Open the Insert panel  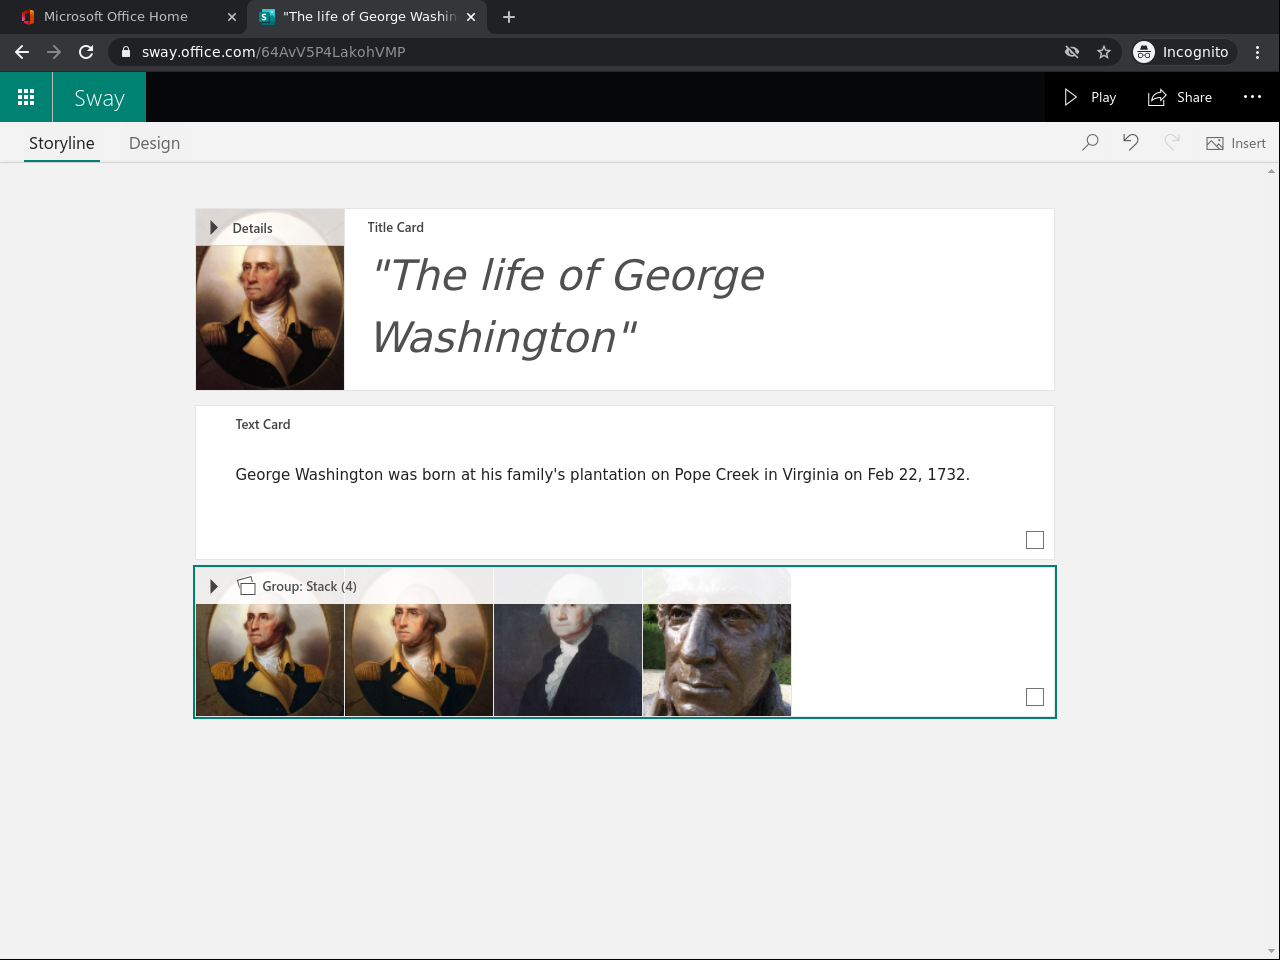pos(1236,143)
